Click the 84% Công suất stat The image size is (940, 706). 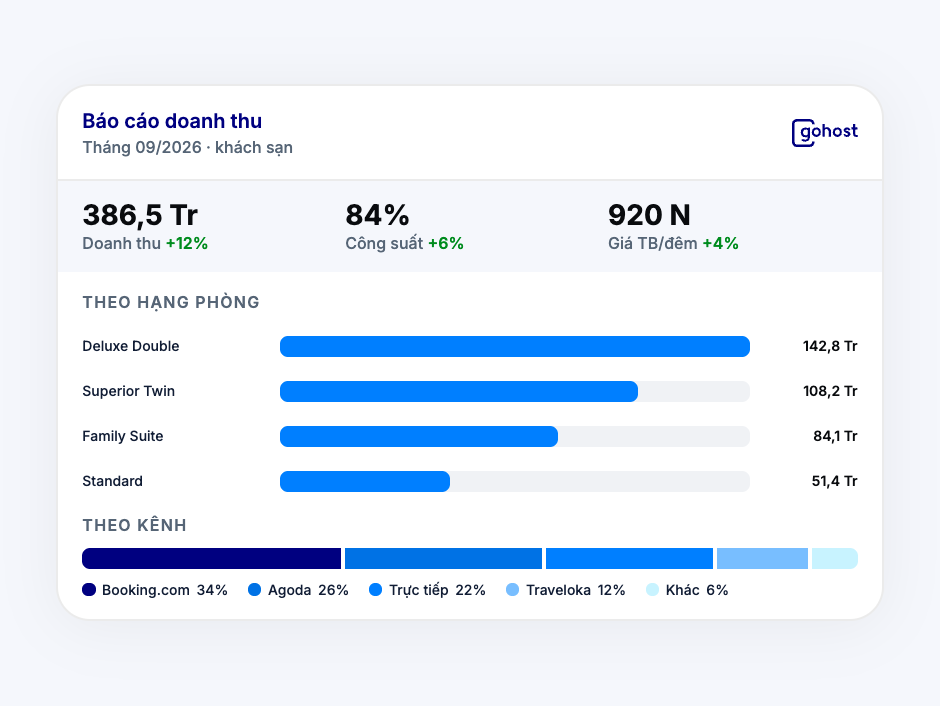point(405,227)
